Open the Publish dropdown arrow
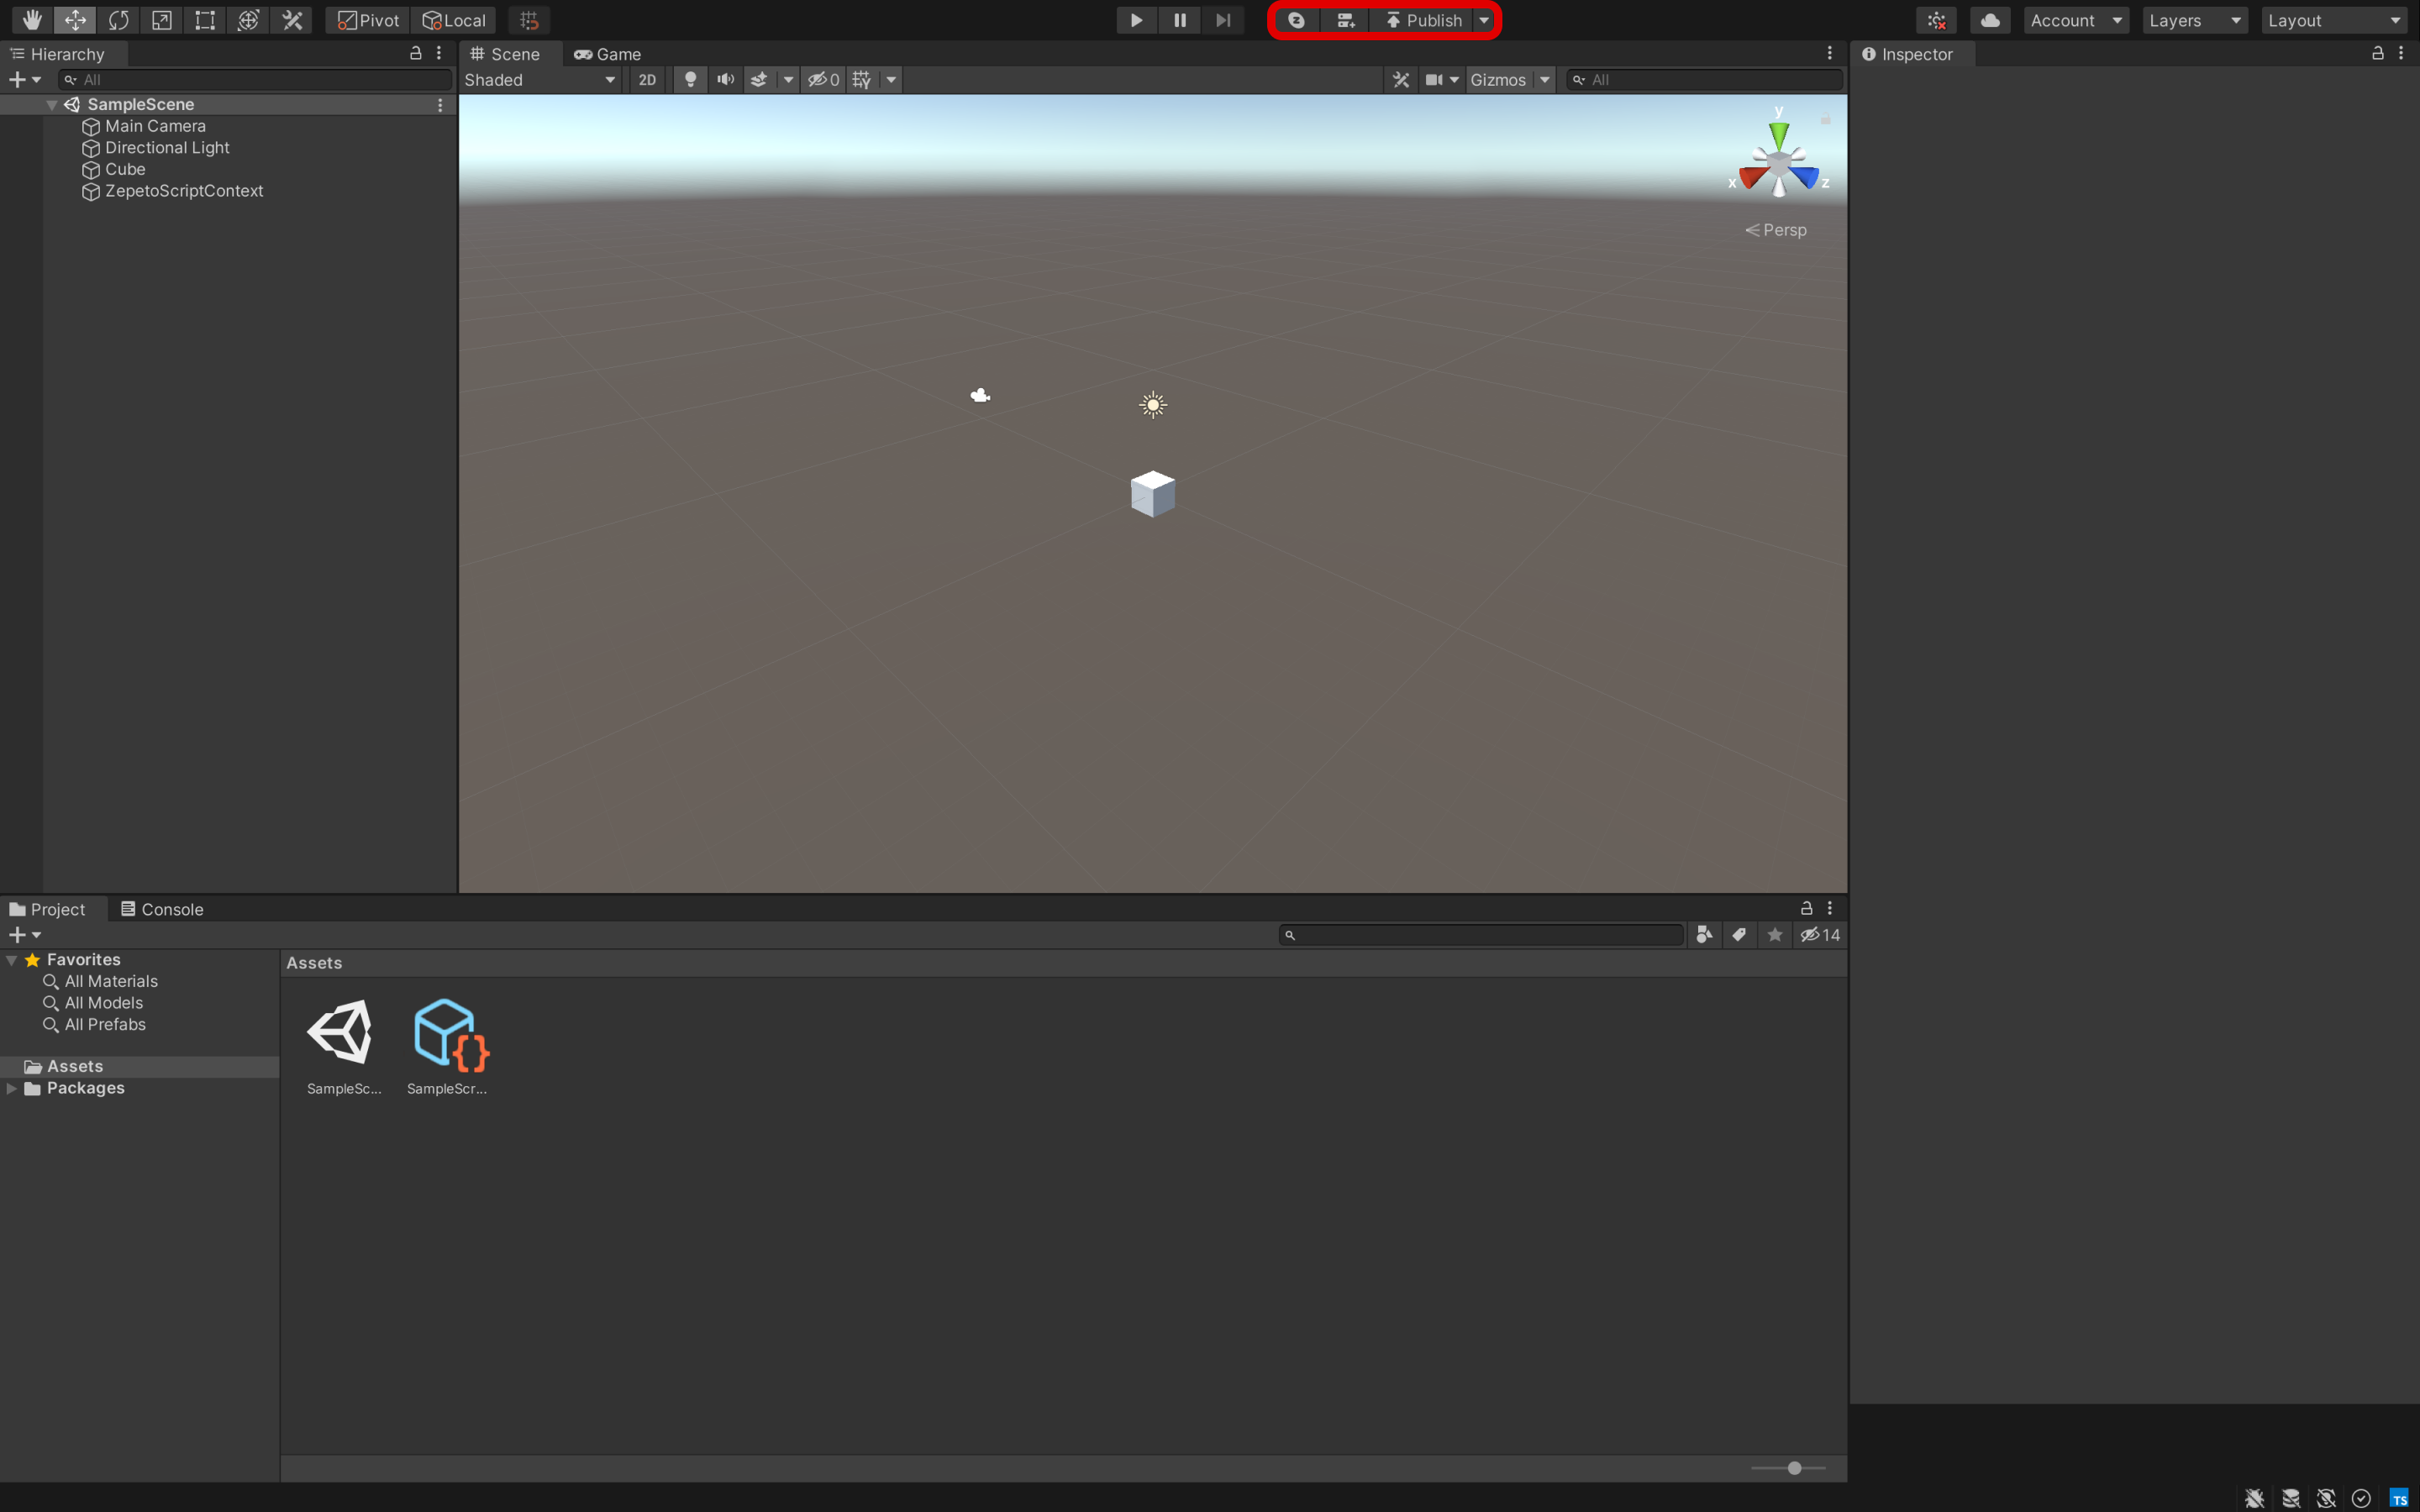Screen dimensions: 2420x1512 pos(1484,20)
